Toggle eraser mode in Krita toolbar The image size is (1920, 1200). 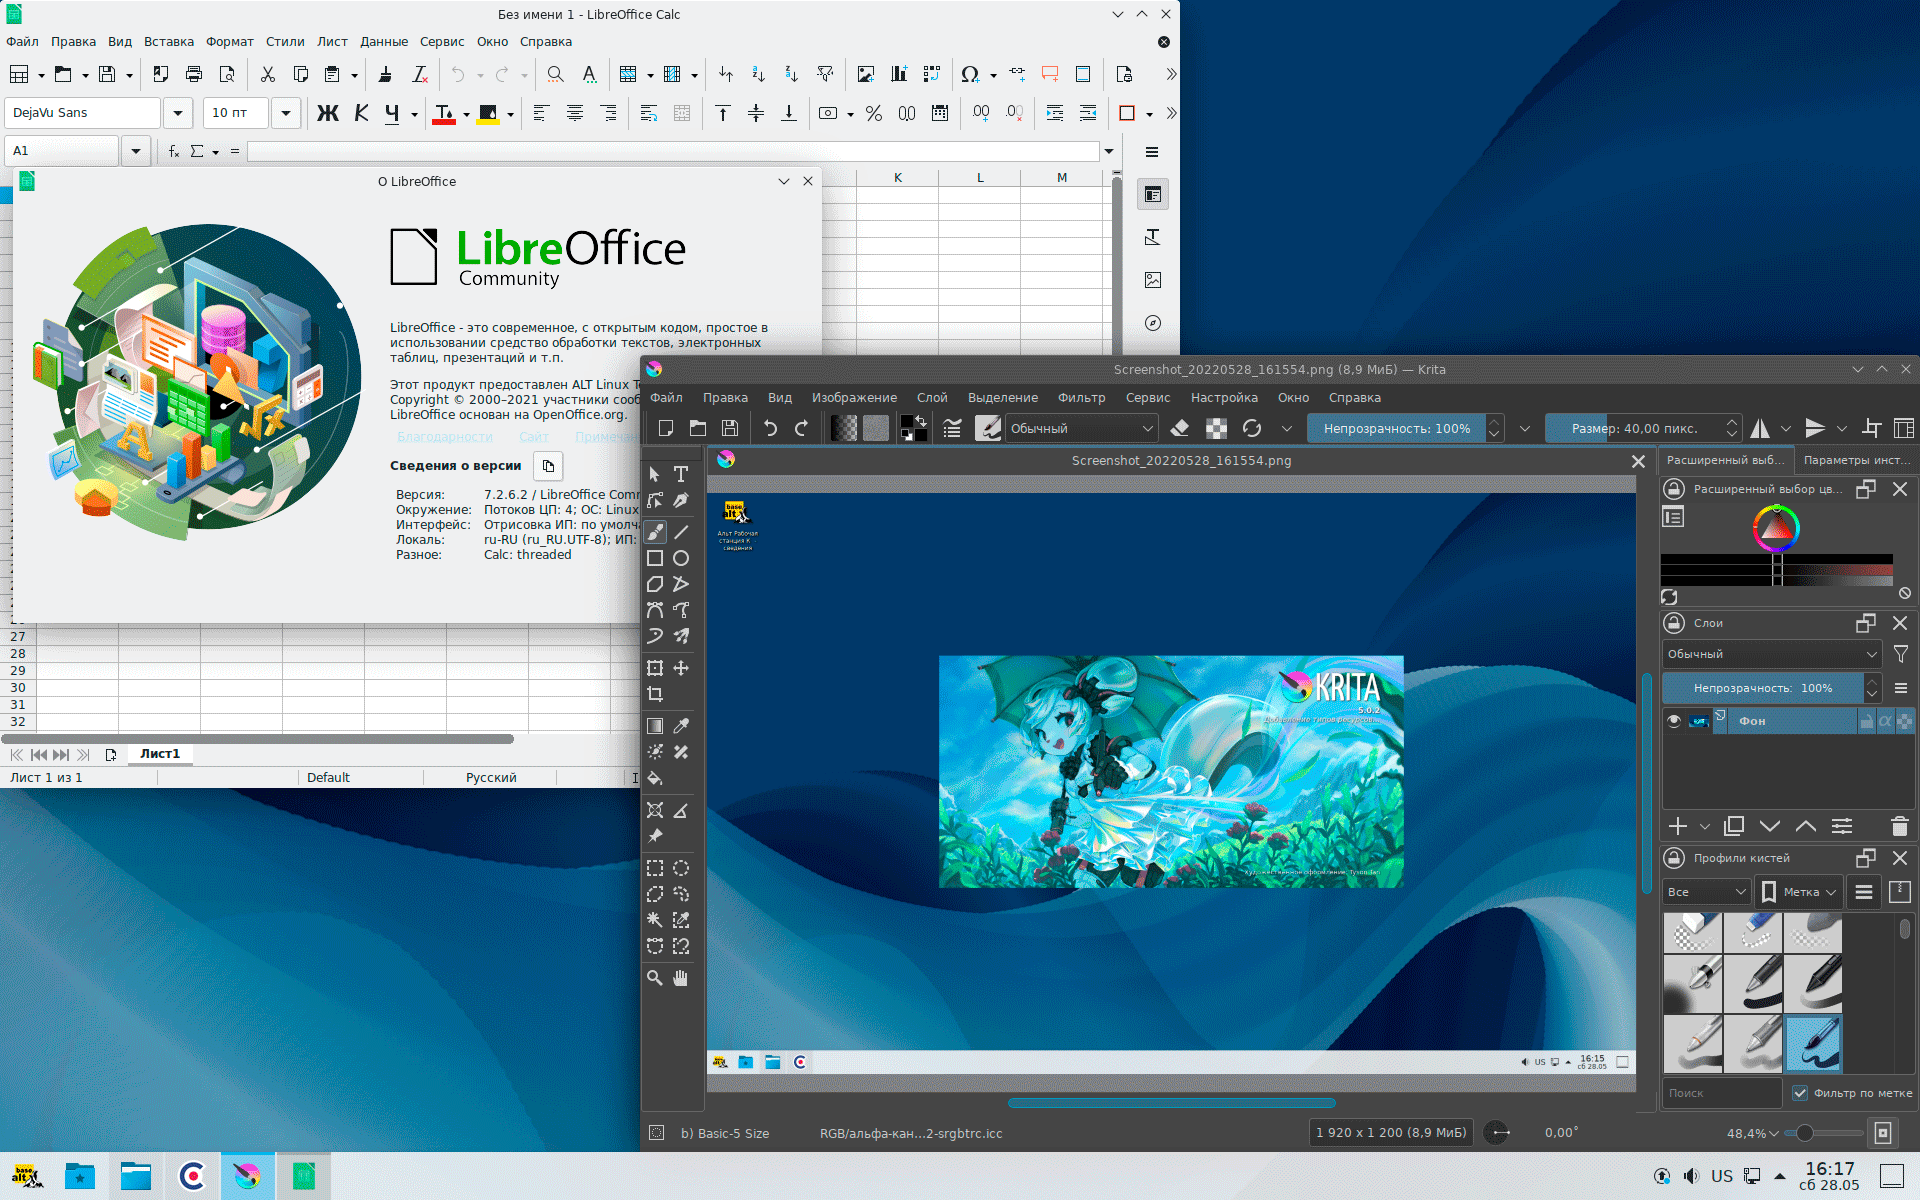pyautogui.click(x=1180, y=428)
